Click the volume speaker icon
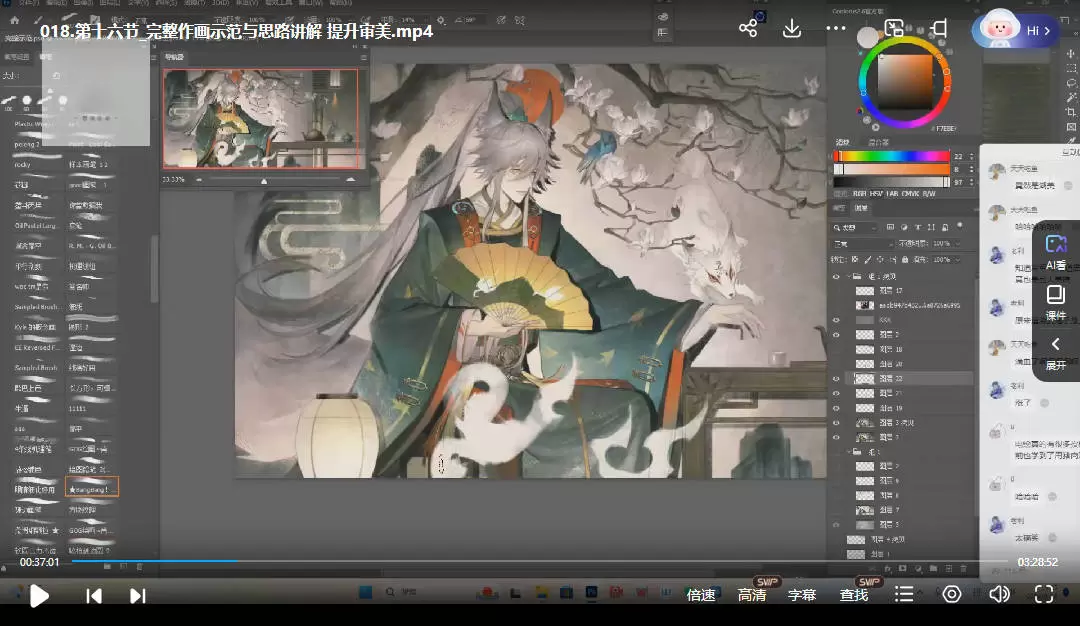This screenshot has height=626, width=1080. click(999, 594)
